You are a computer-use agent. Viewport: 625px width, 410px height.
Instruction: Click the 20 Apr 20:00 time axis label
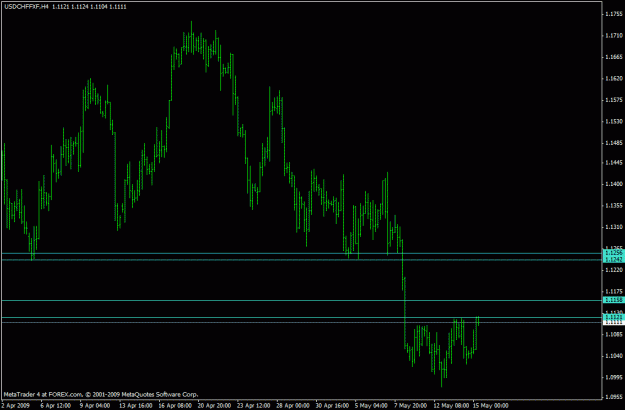pos(214,406)
